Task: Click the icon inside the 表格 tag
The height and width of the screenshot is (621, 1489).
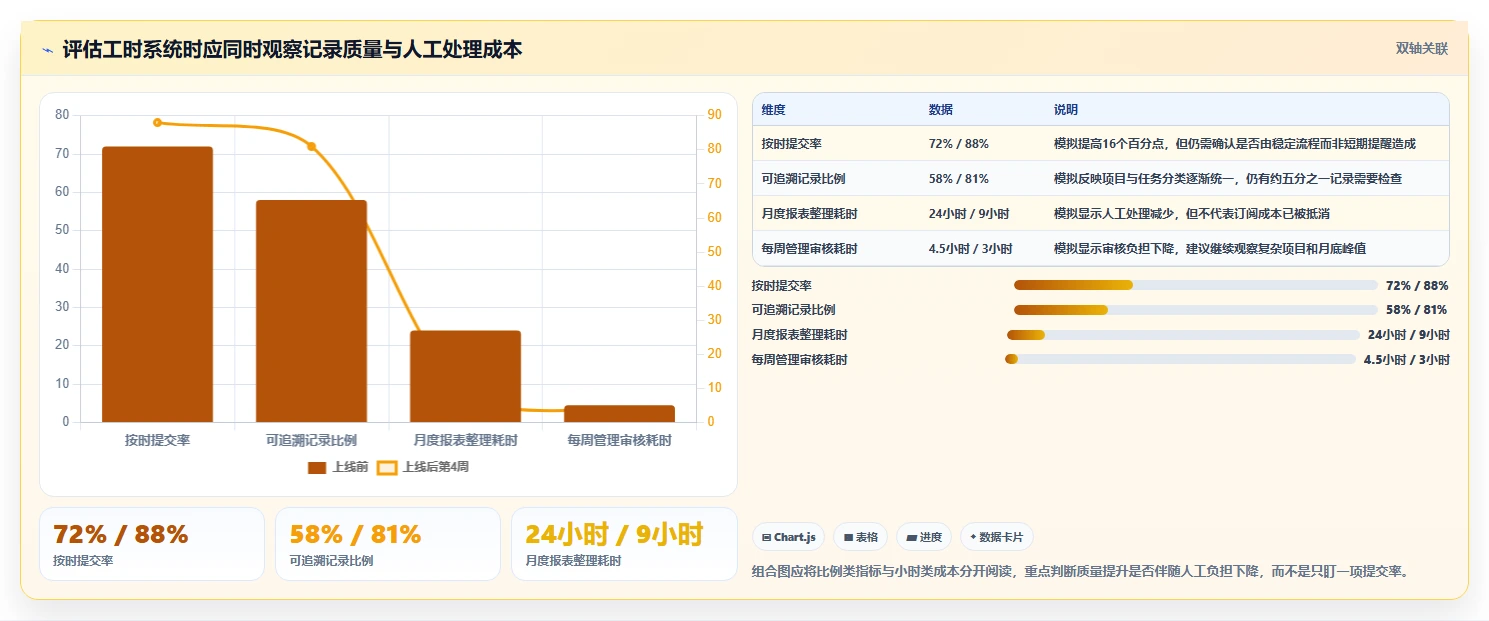Action: click(x=848, y=537)
